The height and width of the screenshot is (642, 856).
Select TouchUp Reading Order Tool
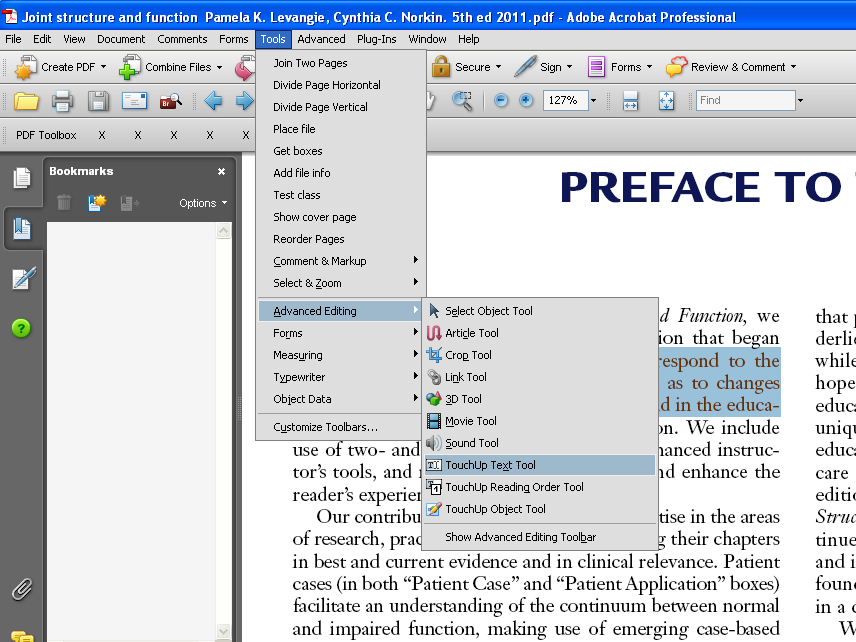540,487
